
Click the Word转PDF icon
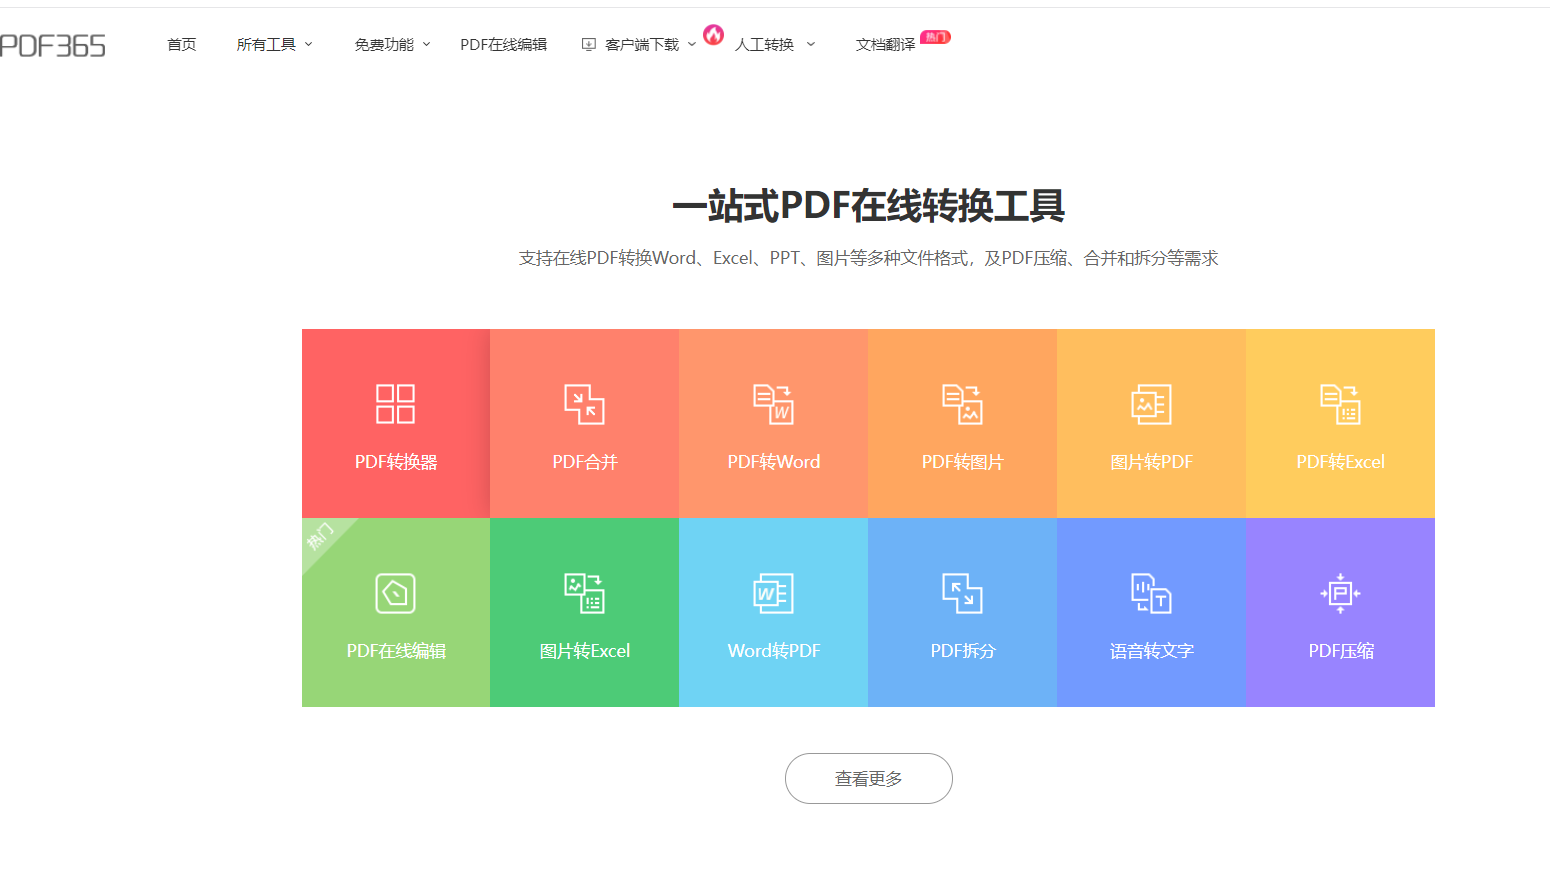pos(773,593)
